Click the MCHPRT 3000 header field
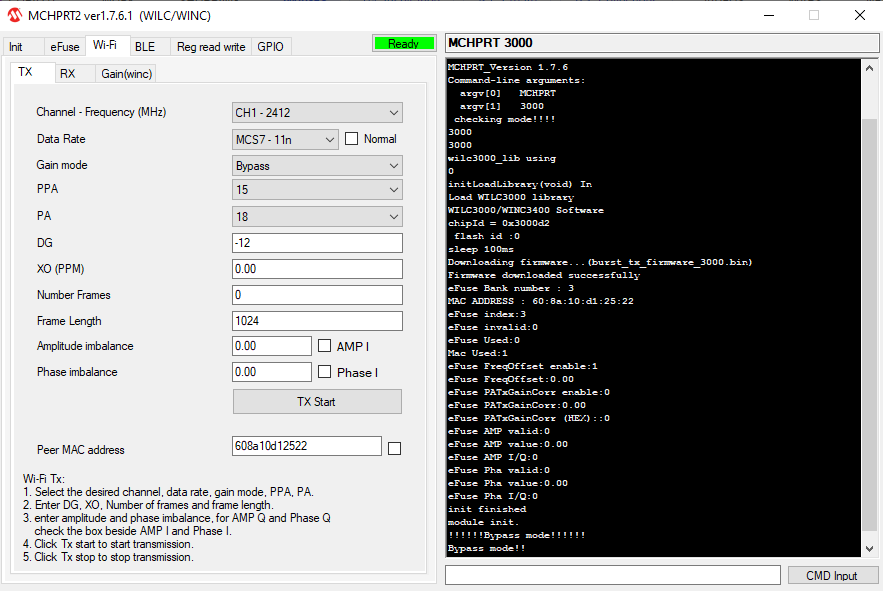The image size is (883, 591). 662,43
